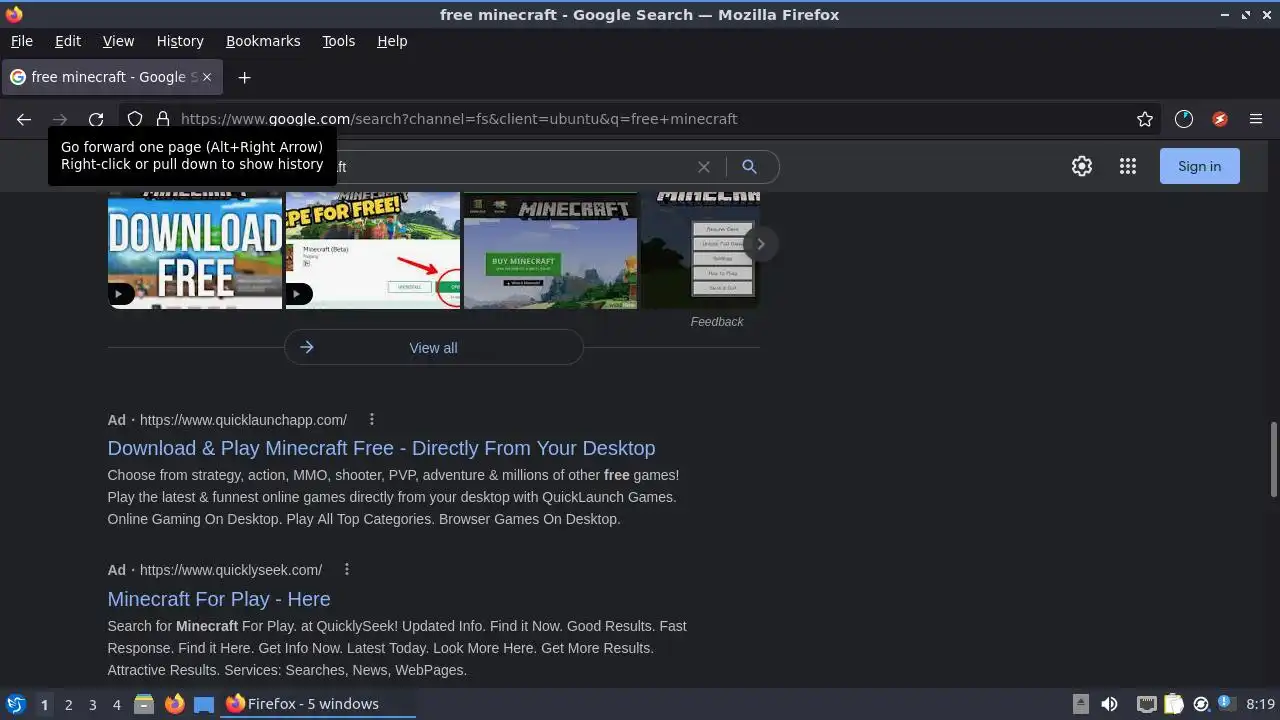Open the File menu
This screenshot has width=1280, height=720.
tap(22, 41)
